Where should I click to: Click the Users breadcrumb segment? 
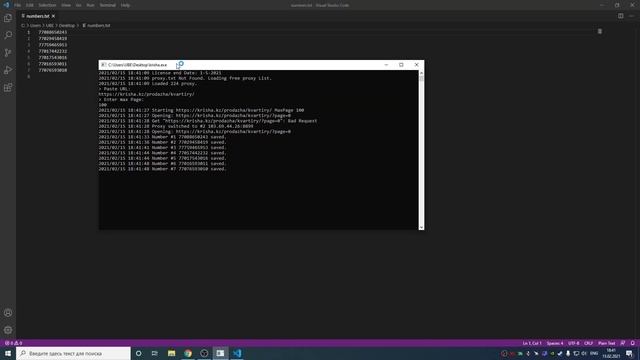tap(36, 25)
